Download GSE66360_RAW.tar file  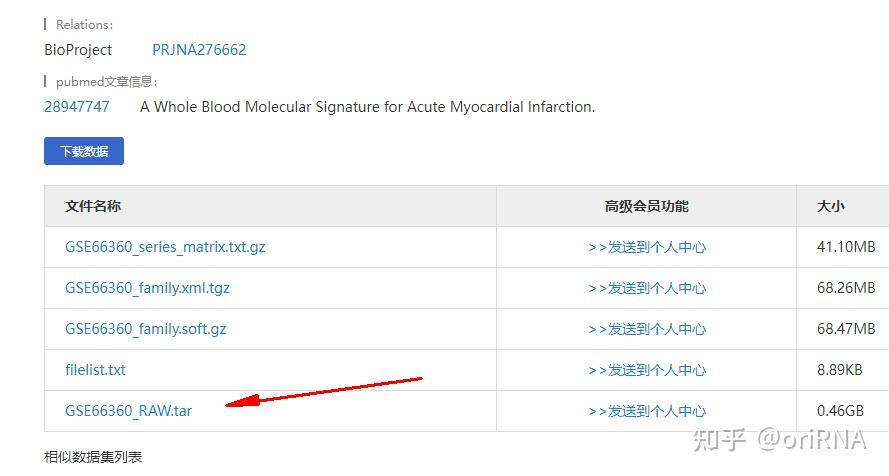click(x=129, y=411)
